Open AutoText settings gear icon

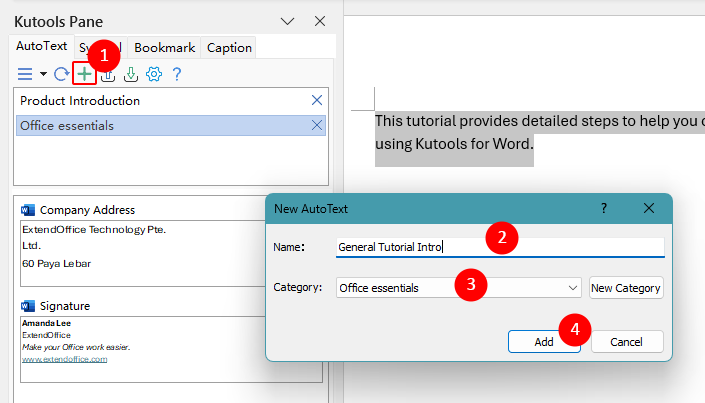pos(154,74)
